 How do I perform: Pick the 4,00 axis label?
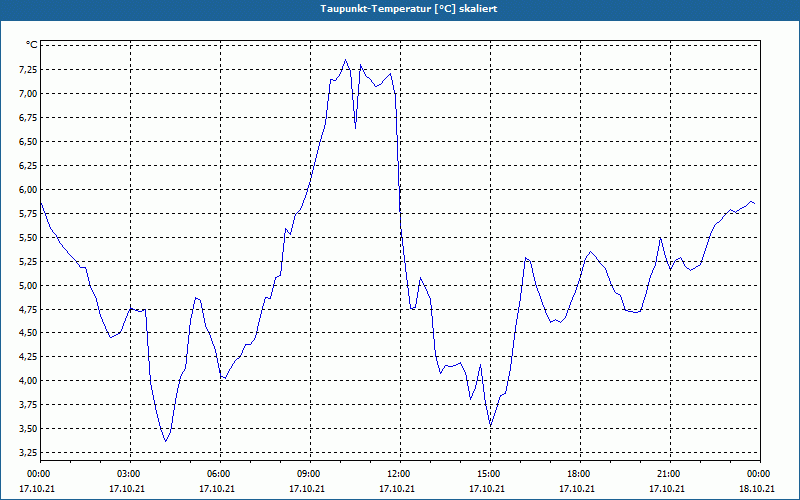coord(28,380)
